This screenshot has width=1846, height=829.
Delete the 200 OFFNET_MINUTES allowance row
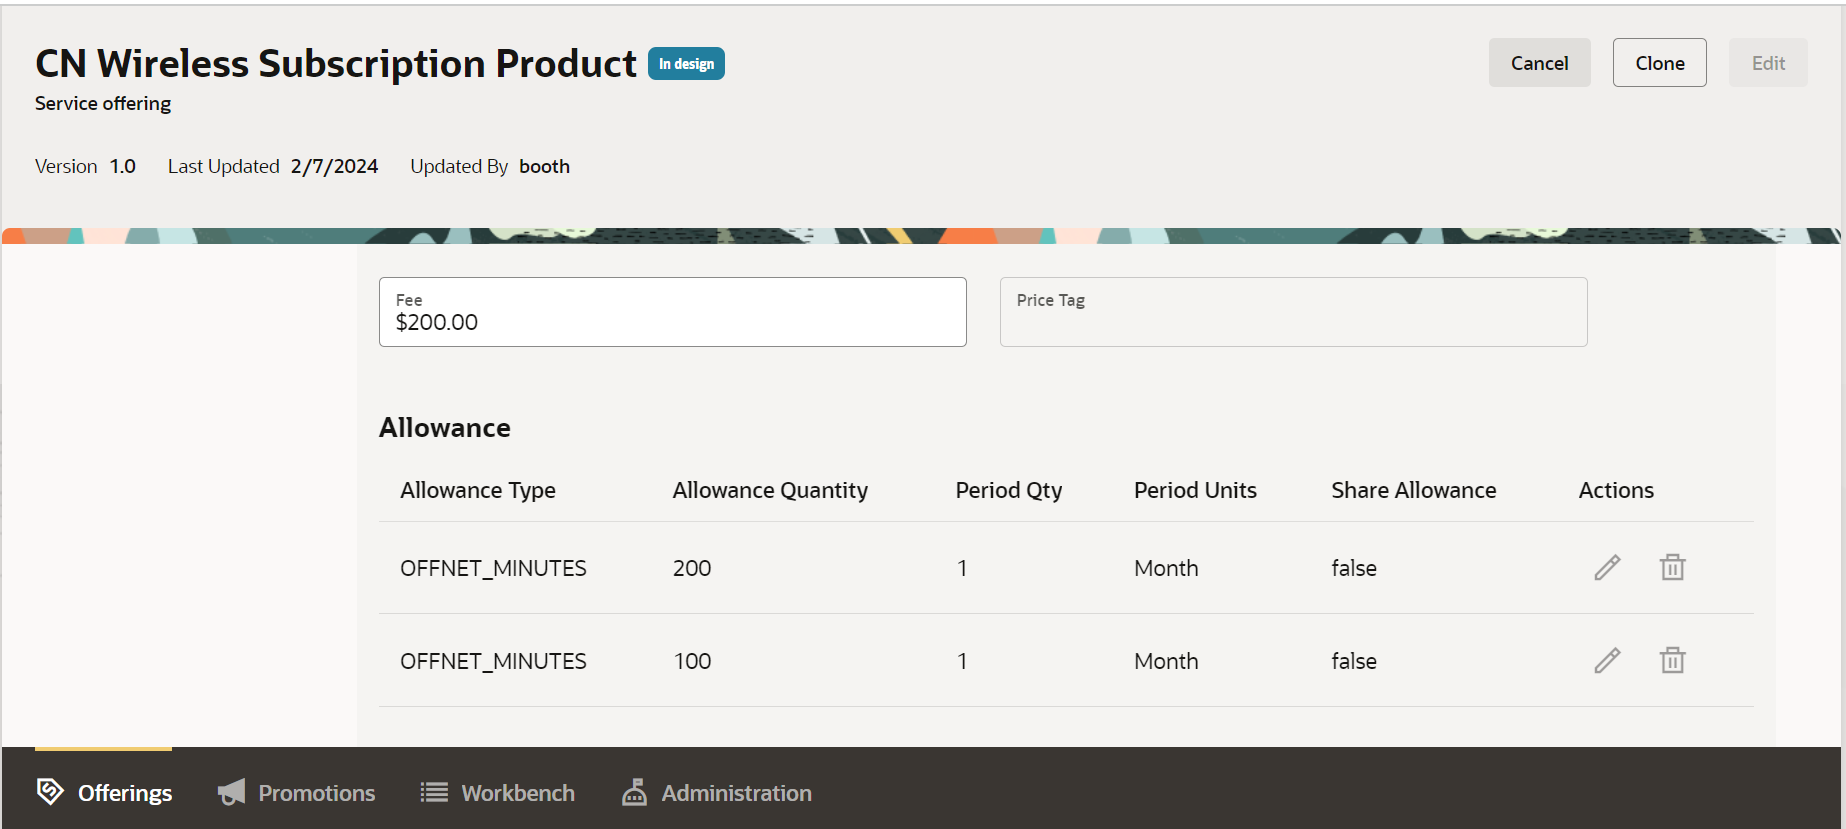tap(1672, 568)
